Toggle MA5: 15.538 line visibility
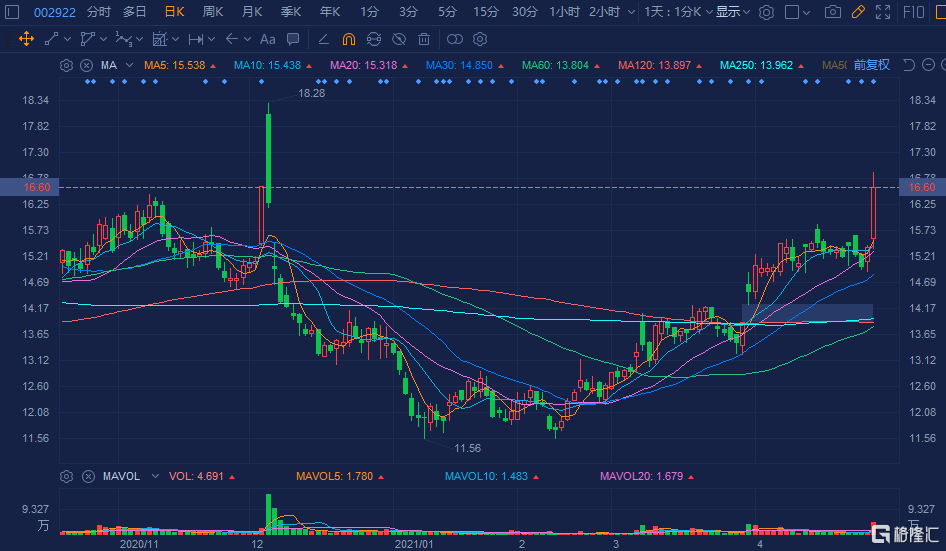Viewport: 946px width, 551px height. [180, 65]
